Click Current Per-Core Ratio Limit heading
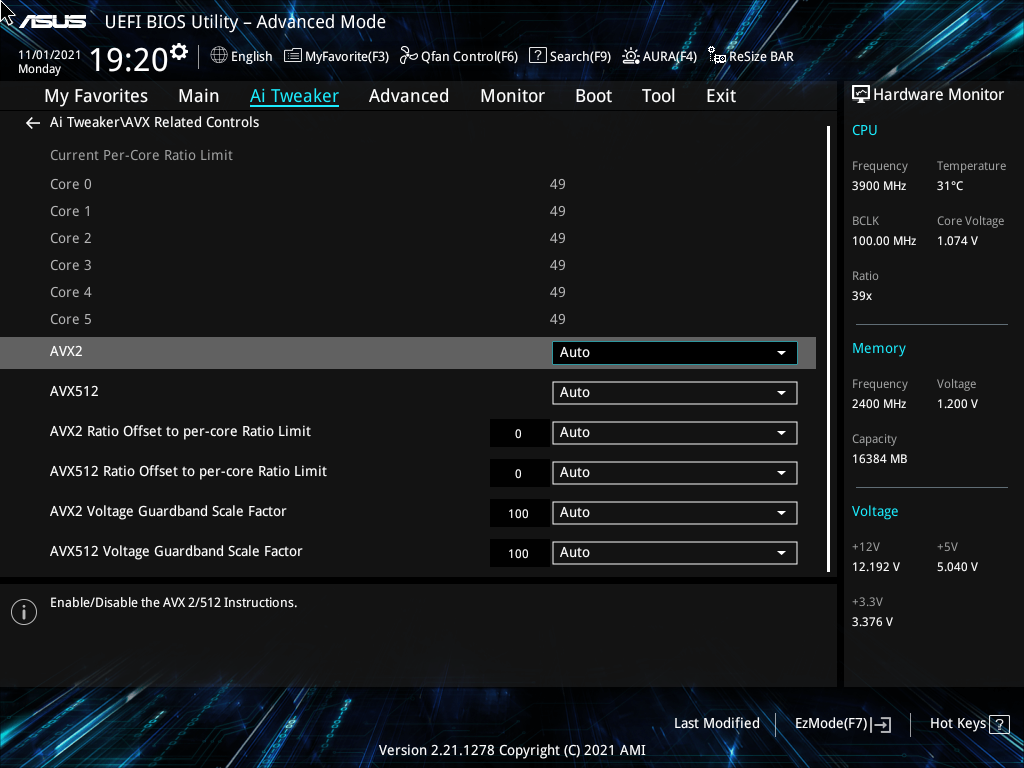Screen dimensions: 1024x768 (x=142, y=155)
